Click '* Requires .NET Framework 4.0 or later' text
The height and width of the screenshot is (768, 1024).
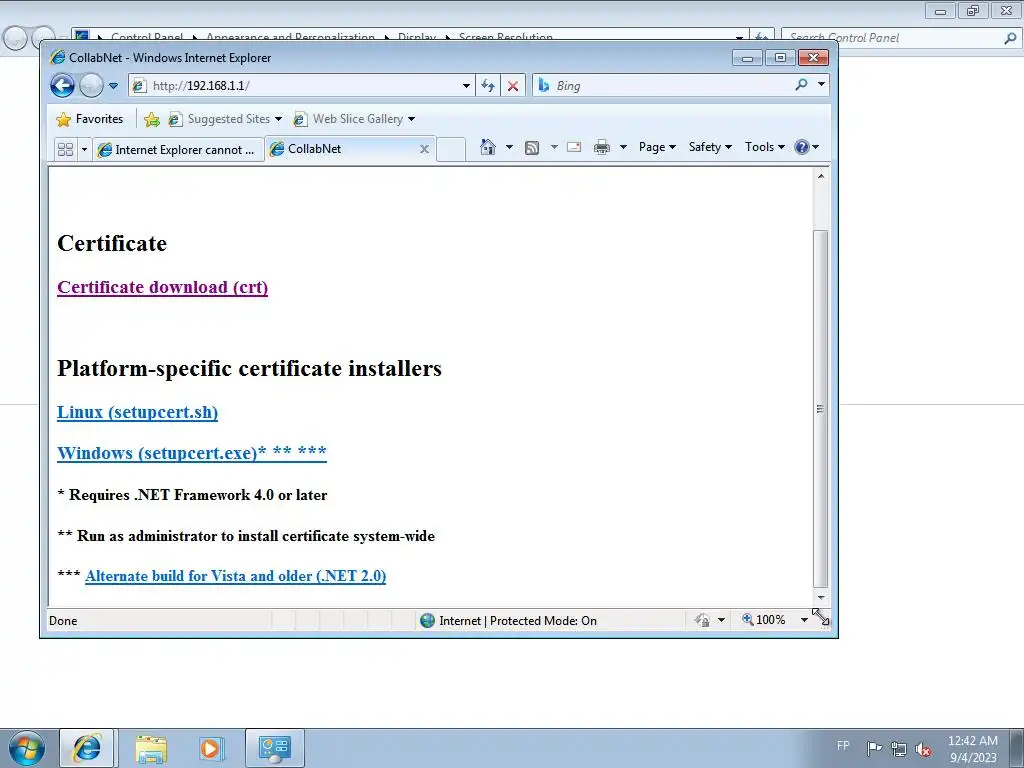(193, 495)
